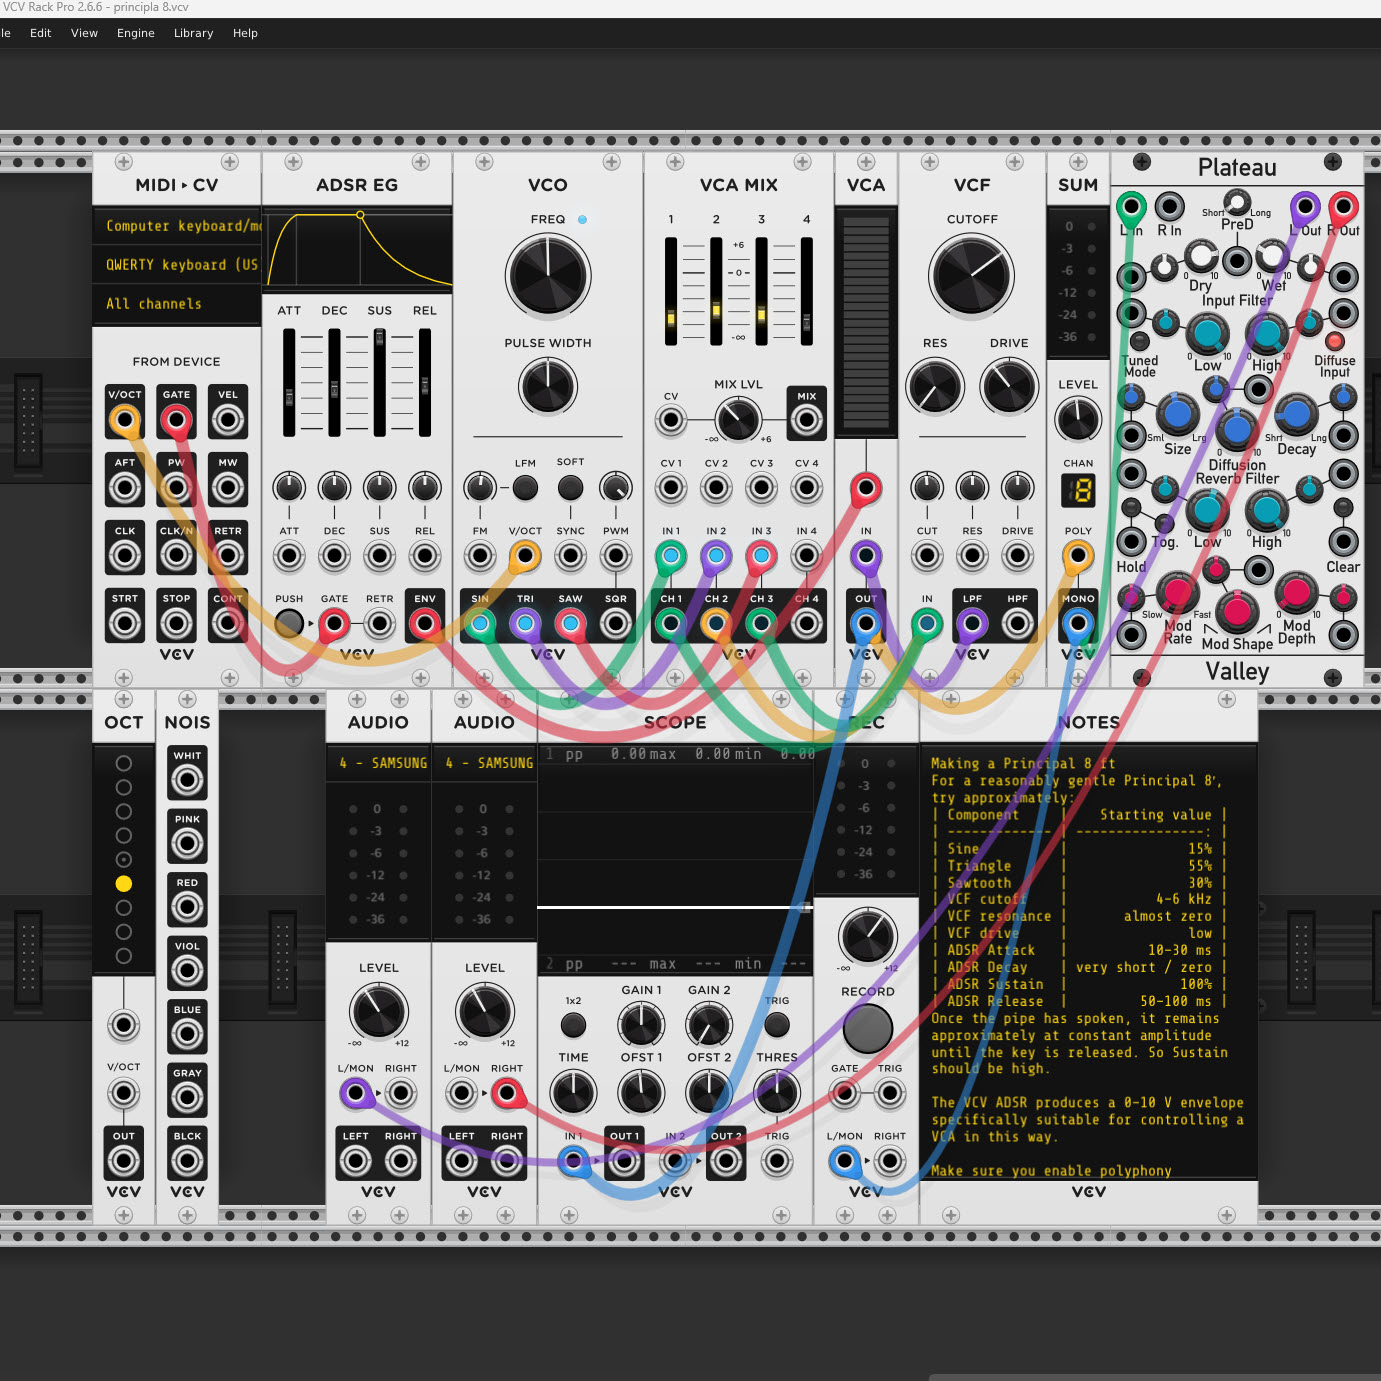Click the VCO SQR output jack
The height and width of the screenshot is (1381, 1381).
point(616,624)
